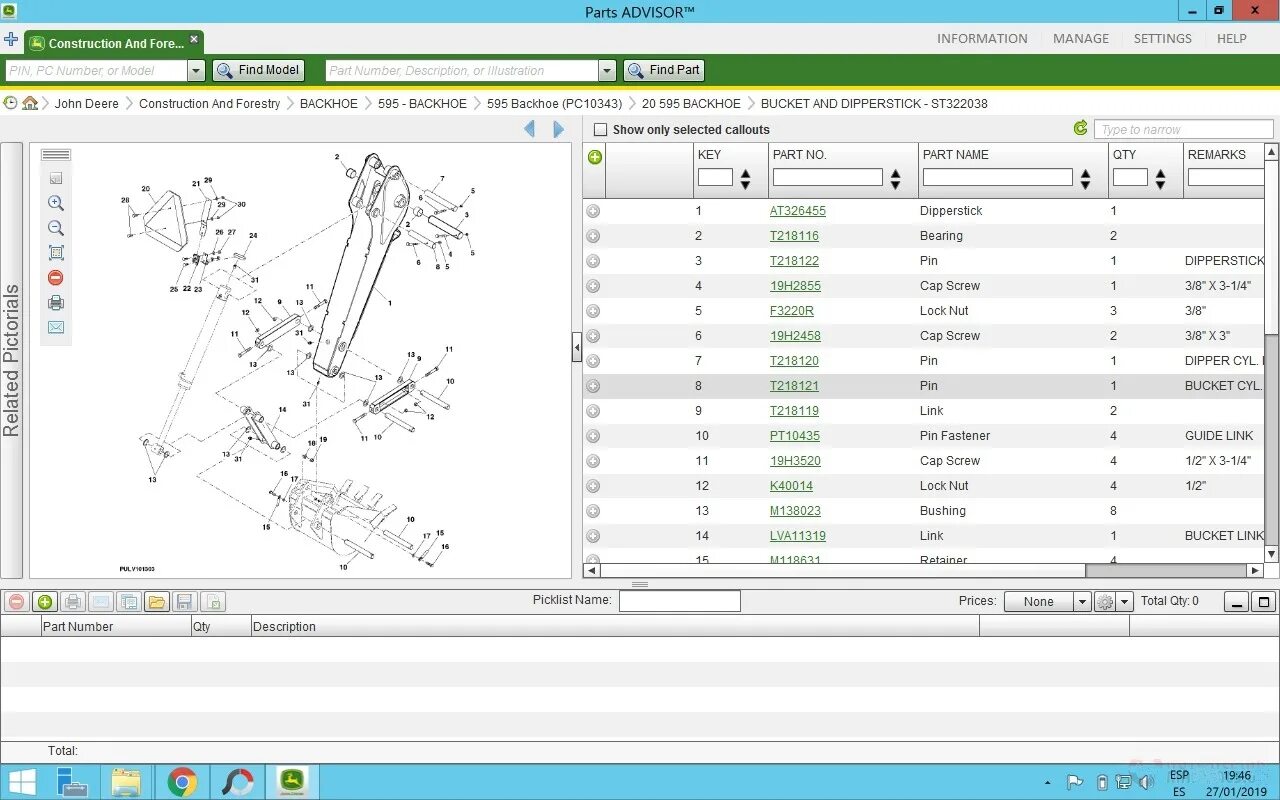Open a saved picklist with the folder icon

156,602
